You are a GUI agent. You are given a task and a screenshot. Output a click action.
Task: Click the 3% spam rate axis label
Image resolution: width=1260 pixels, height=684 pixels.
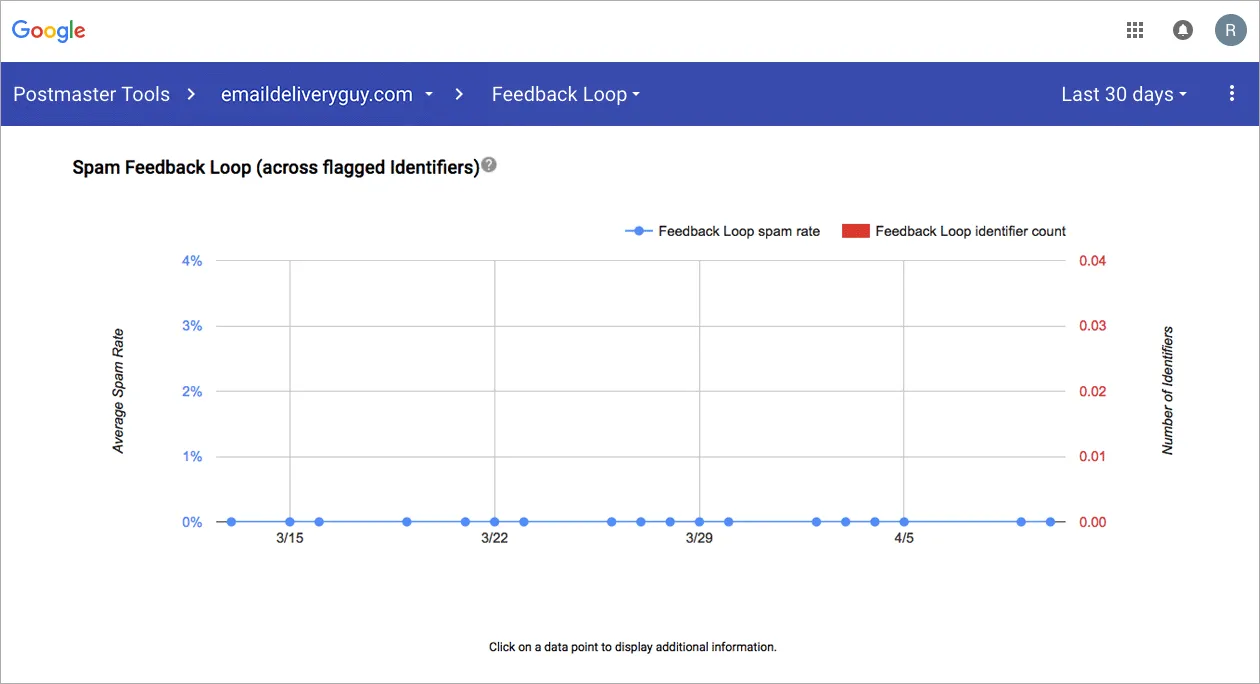coord(192,326)
